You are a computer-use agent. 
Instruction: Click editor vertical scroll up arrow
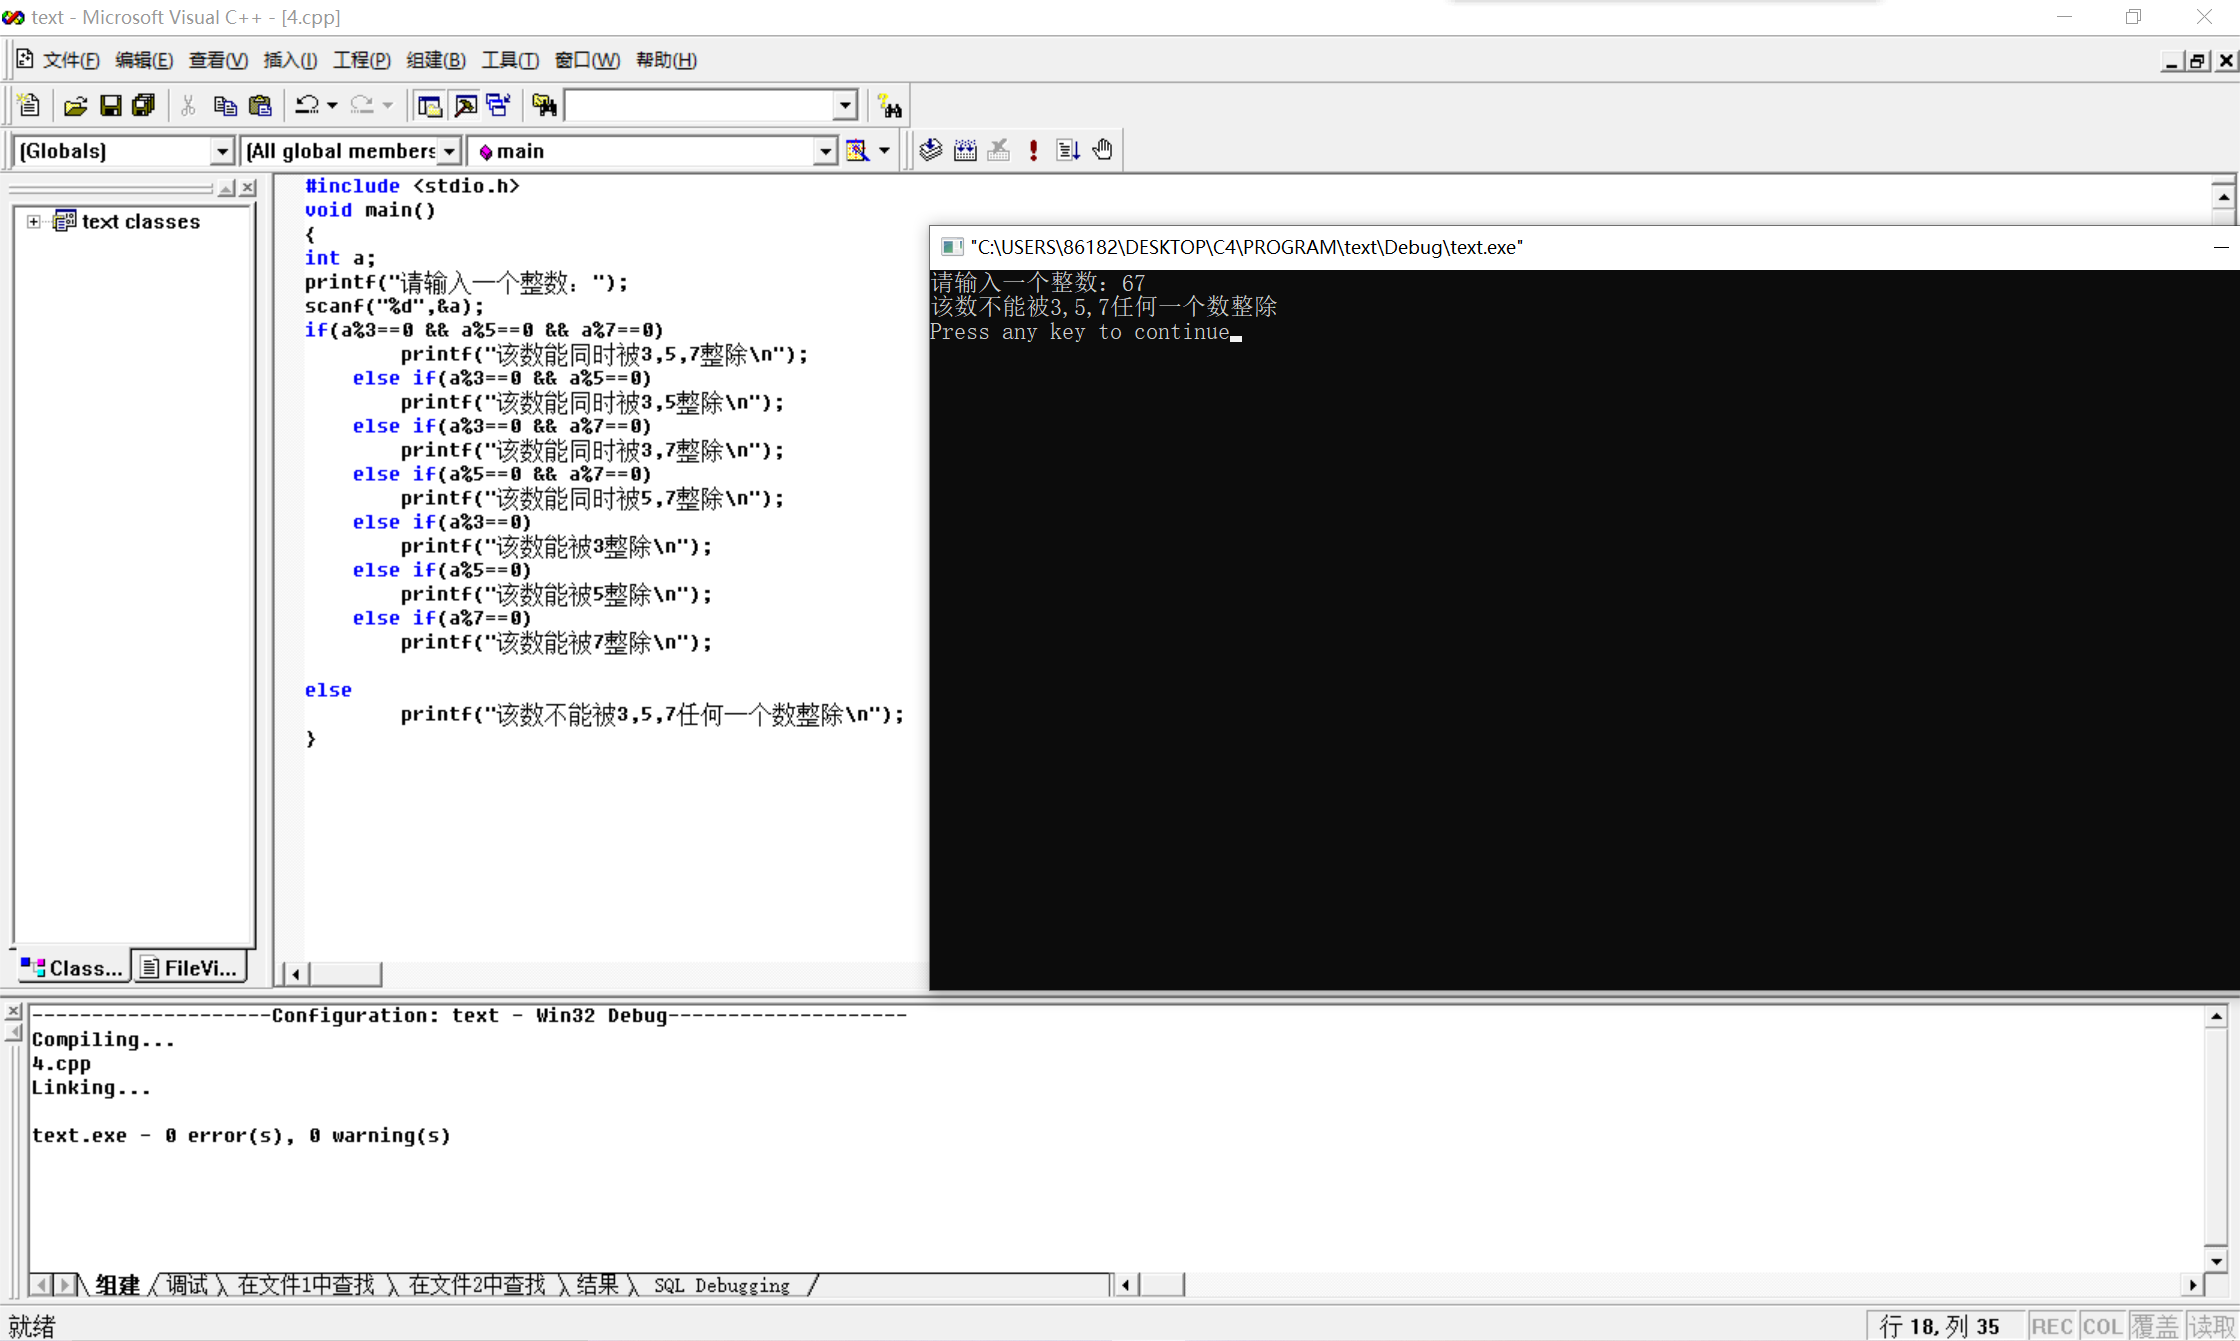click(2222, 196)
